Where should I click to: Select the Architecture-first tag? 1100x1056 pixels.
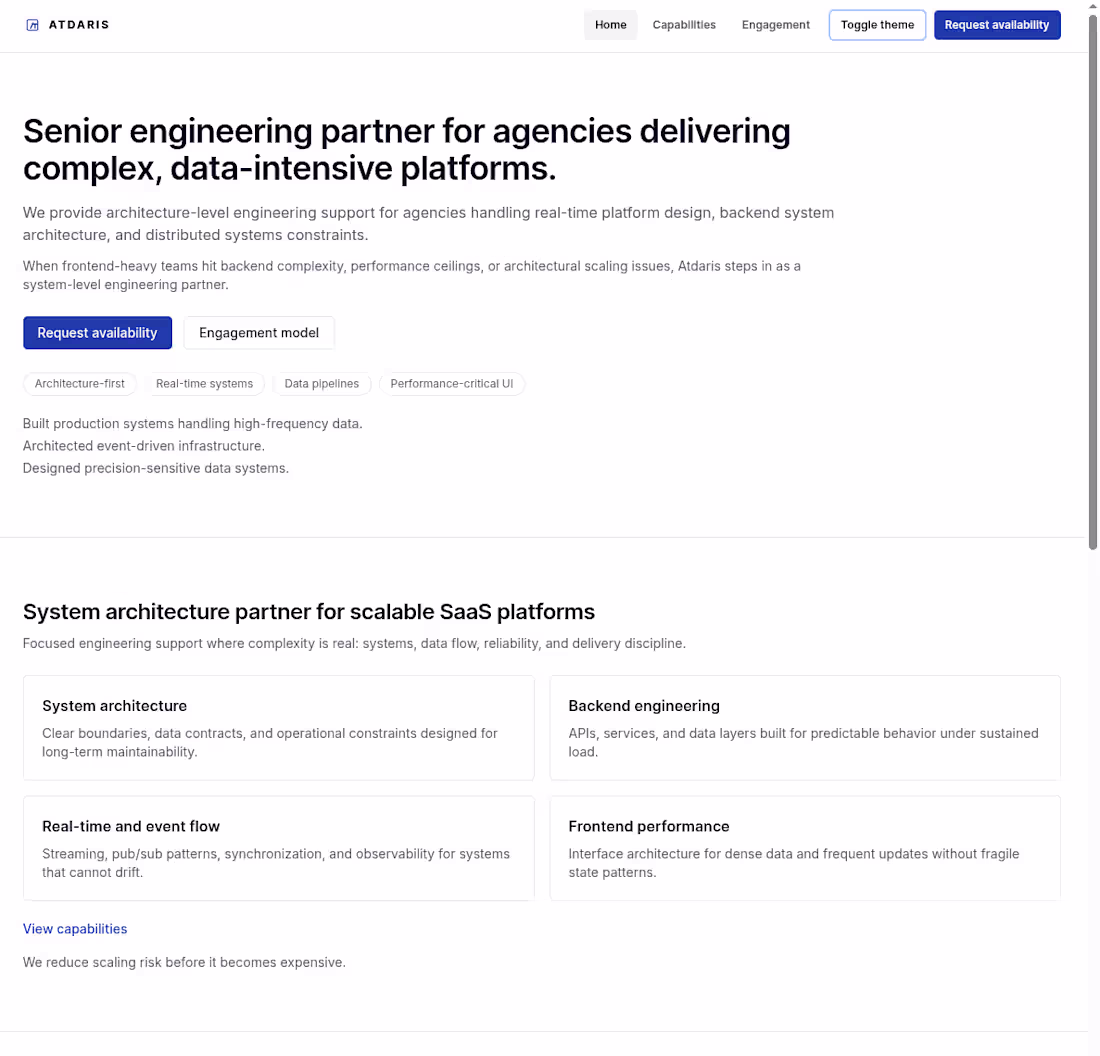click(80, 384)
